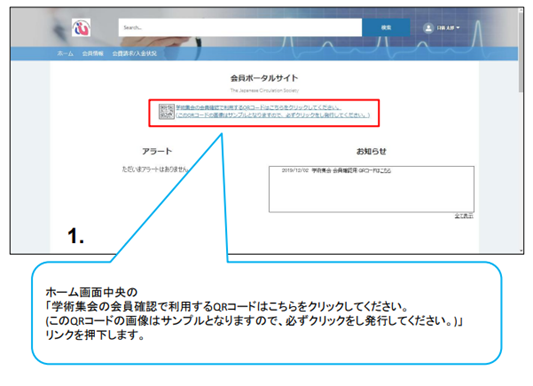
Task: Click the vertical scrollbar thumb
Action: [521, 51]
